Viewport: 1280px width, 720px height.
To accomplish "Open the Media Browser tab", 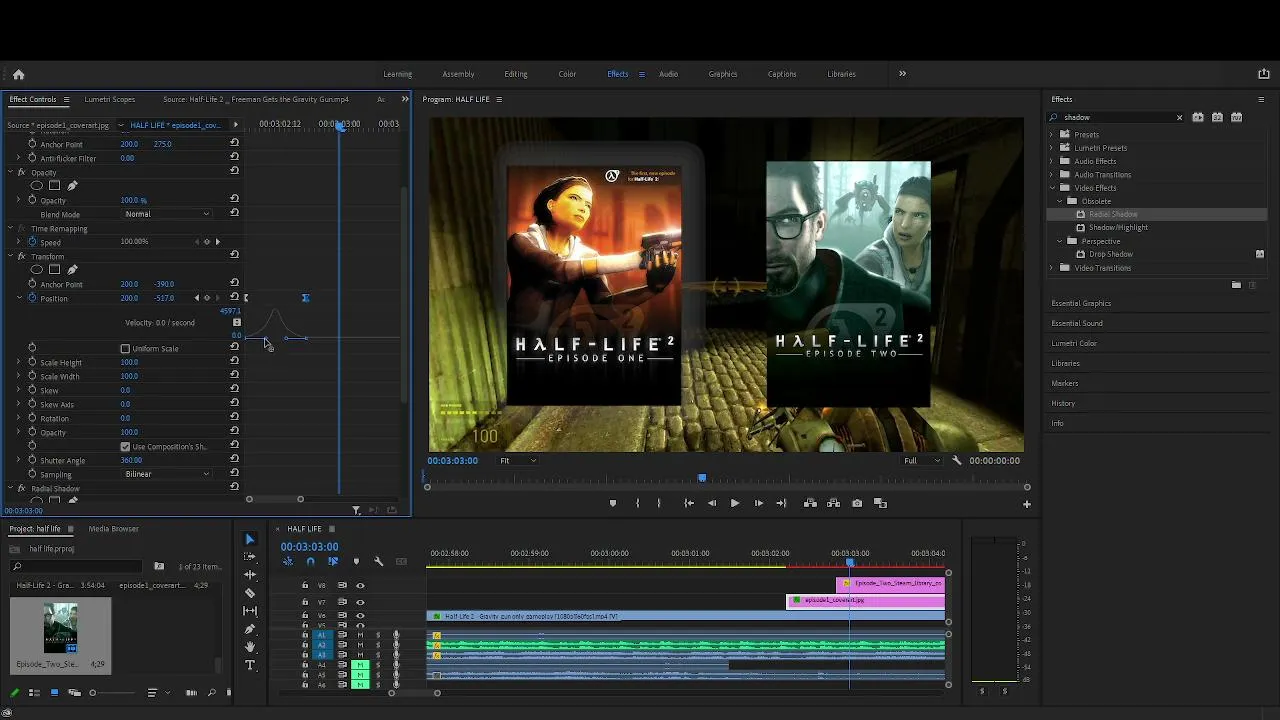I will pyautogui.click(x=113, y=529).
